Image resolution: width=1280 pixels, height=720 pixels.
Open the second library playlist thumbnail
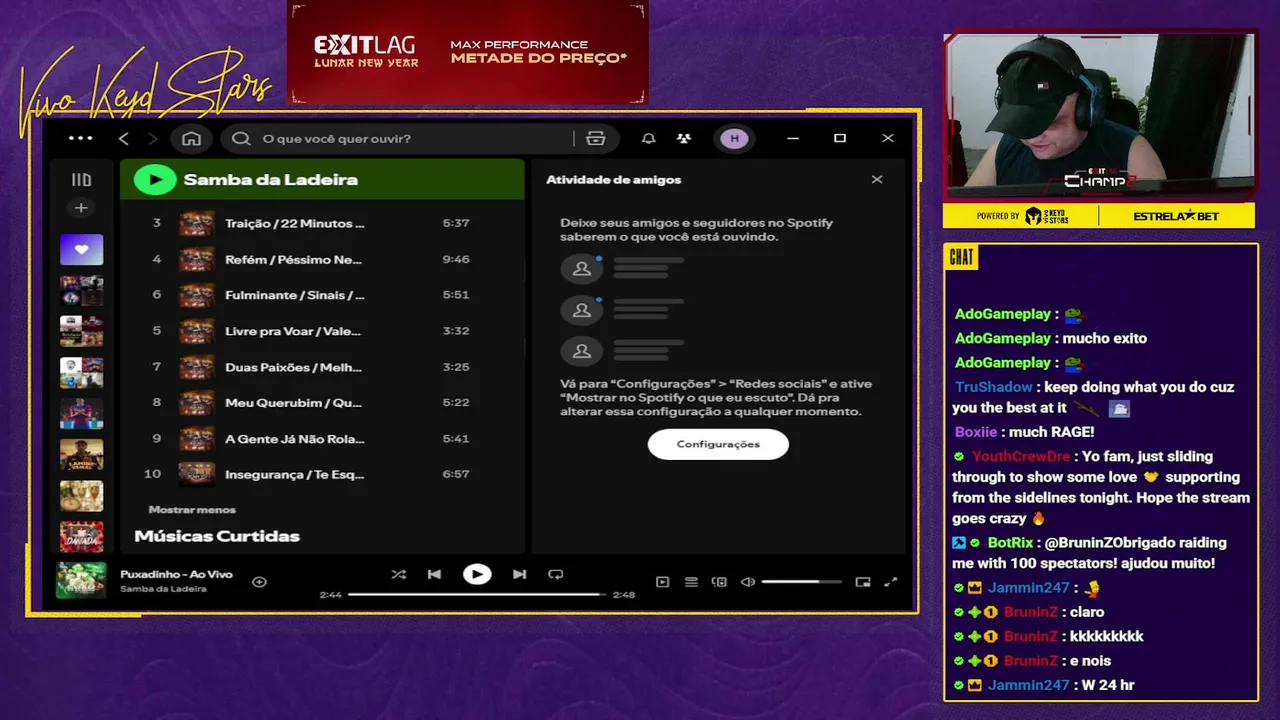coord(81,291)
